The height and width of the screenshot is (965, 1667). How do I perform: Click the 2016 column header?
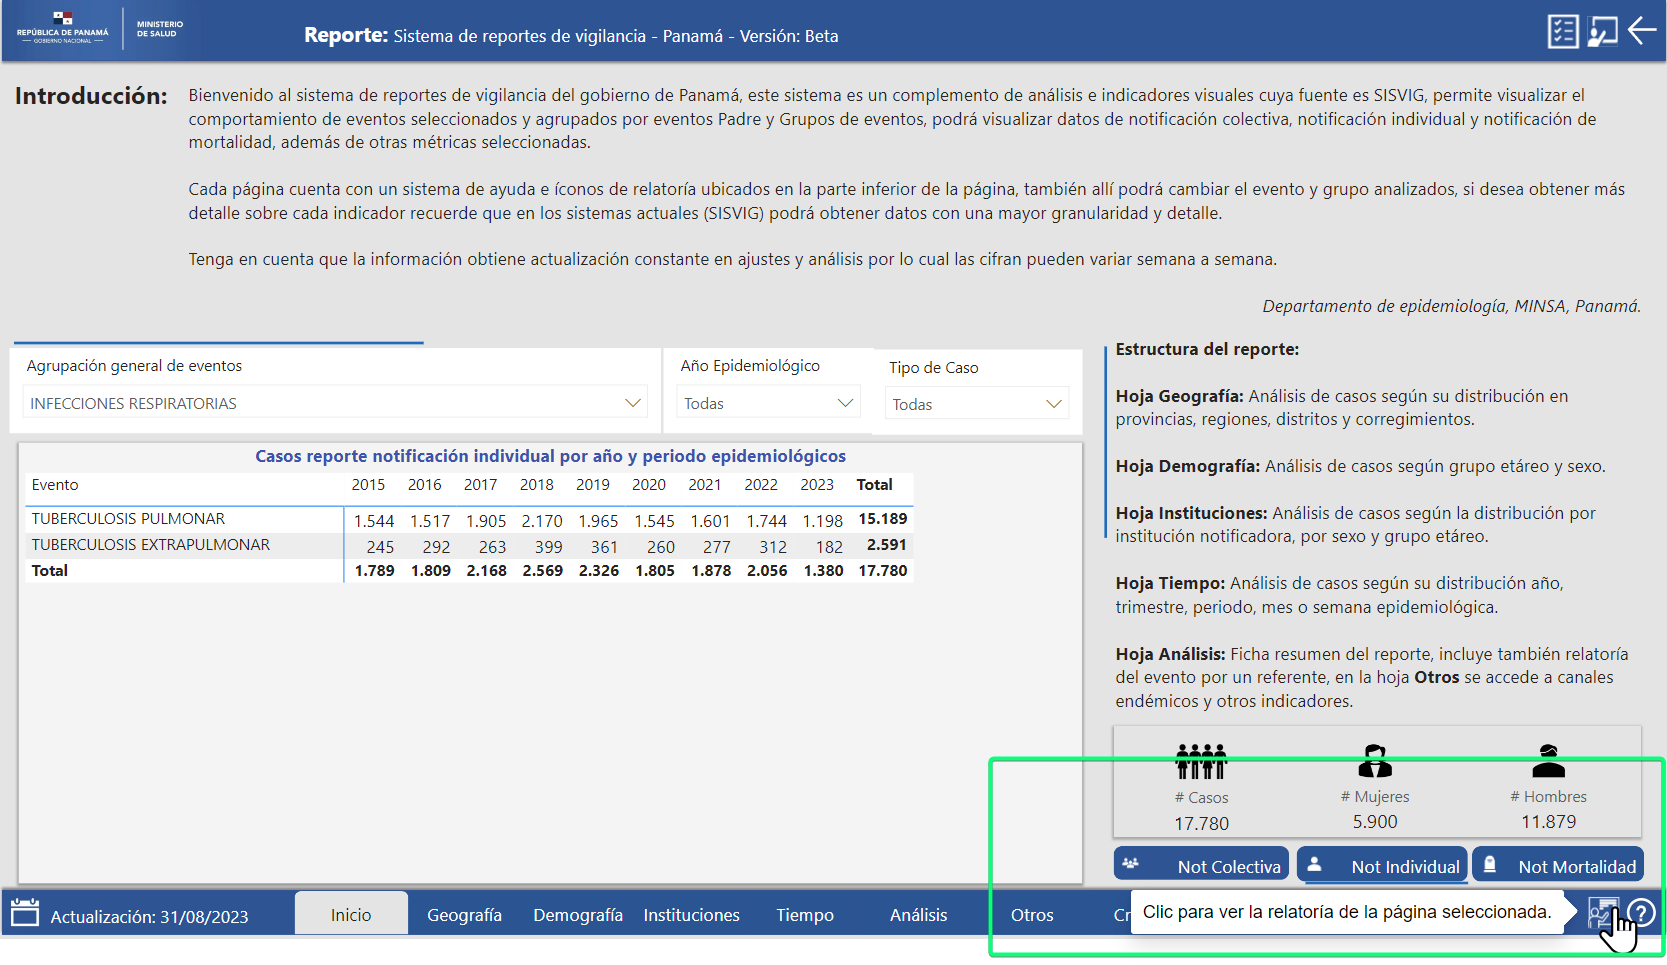(x=424, y=484)
